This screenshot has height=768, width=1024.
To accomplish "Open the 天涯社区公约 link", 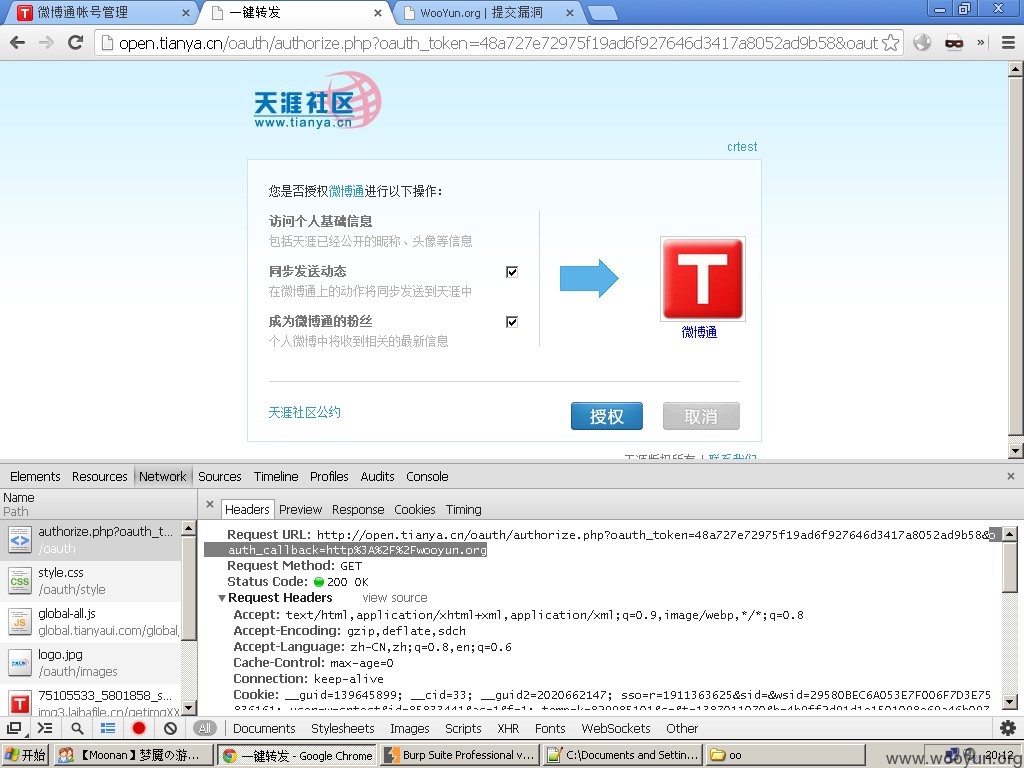I will point(304,412).
